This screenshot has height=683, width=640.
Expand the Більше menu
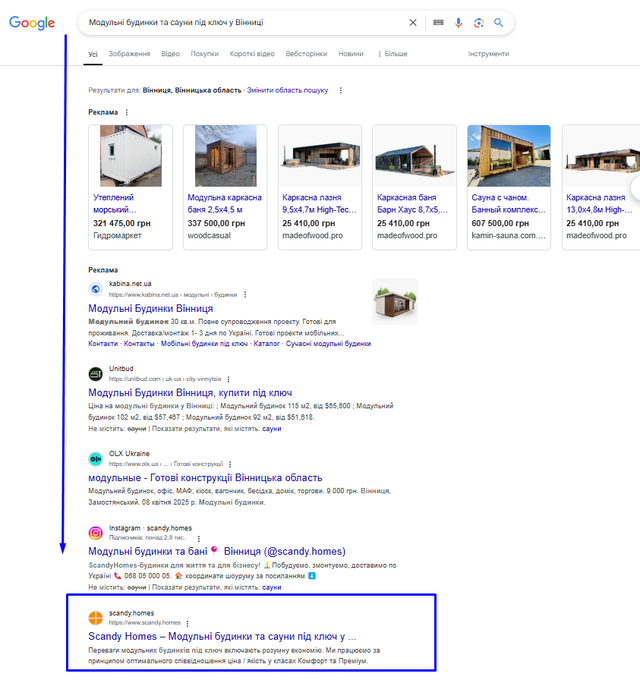coord(393,54)
